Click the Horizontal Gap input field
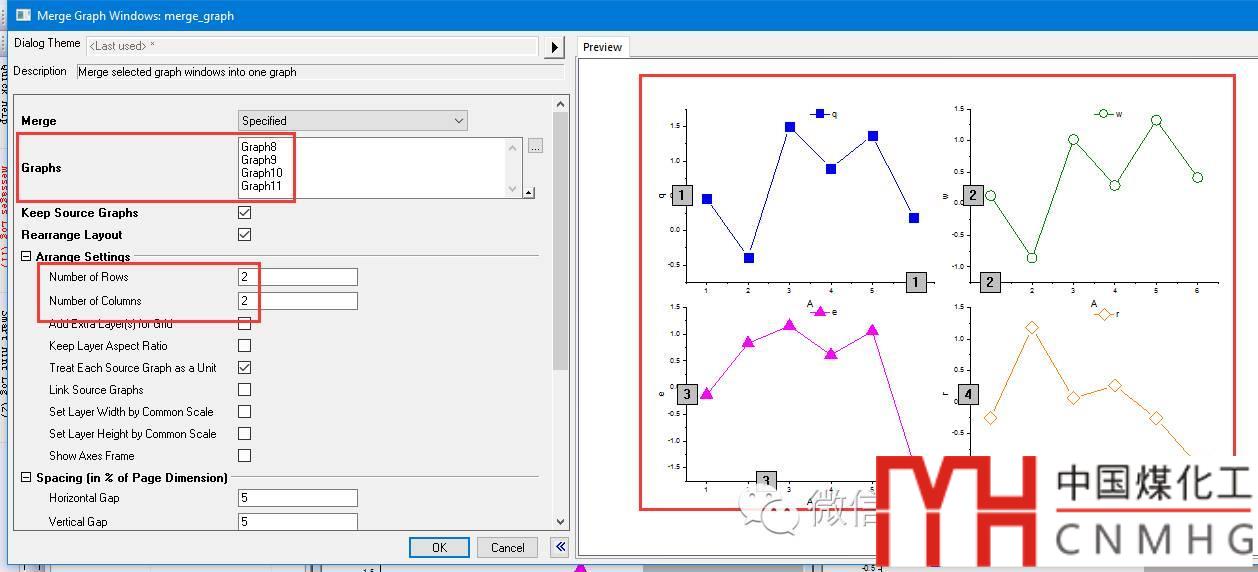 click(297, 498)
